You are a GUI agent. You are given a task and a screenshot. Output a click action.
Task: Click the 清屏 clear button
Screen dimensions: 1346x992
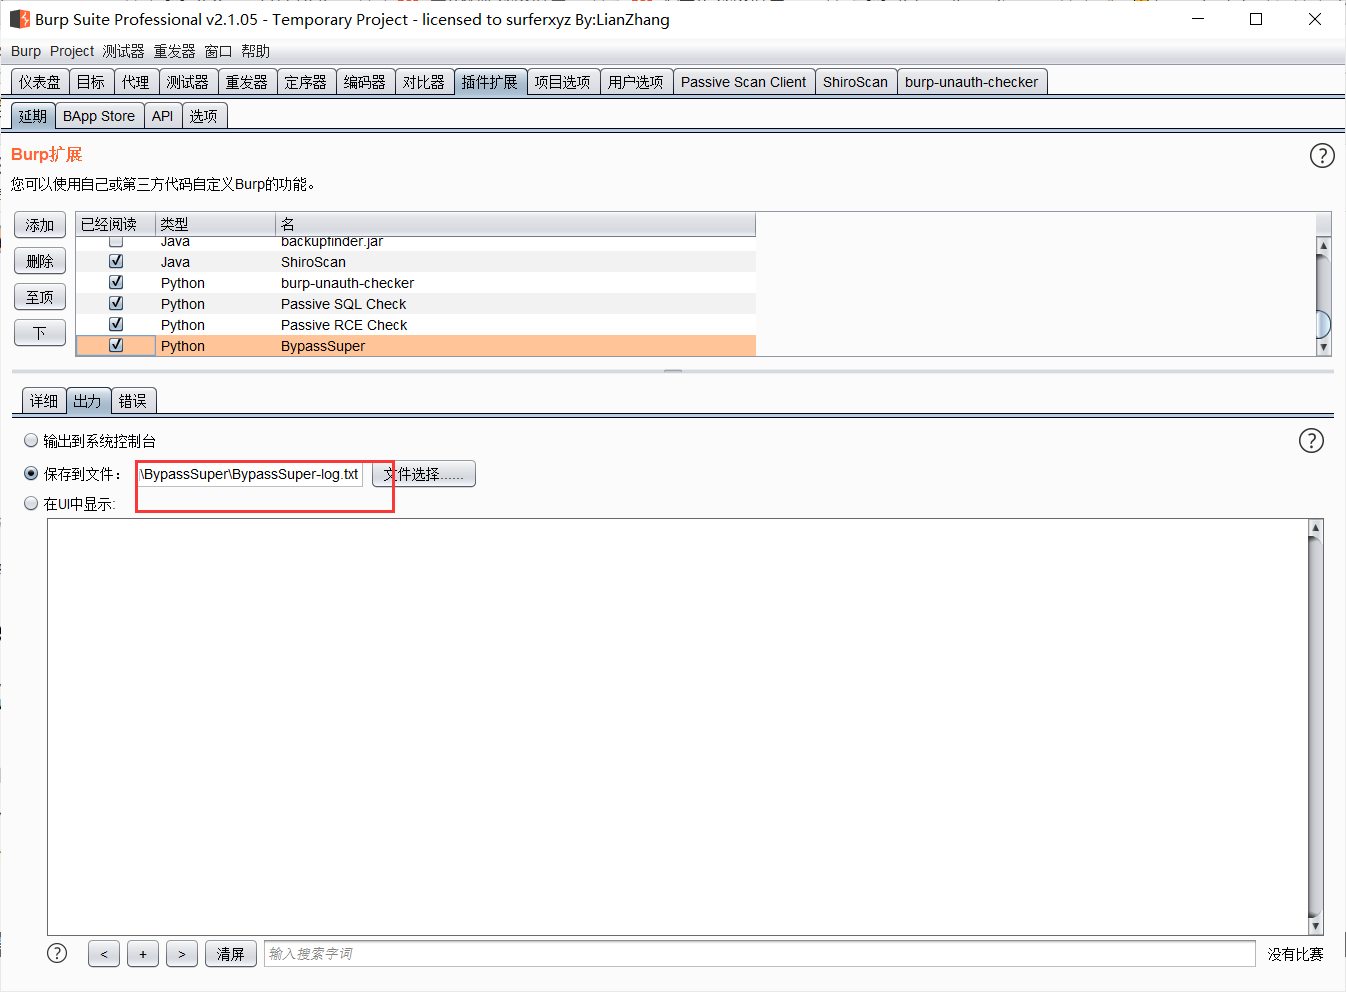(x=231, y=954)
